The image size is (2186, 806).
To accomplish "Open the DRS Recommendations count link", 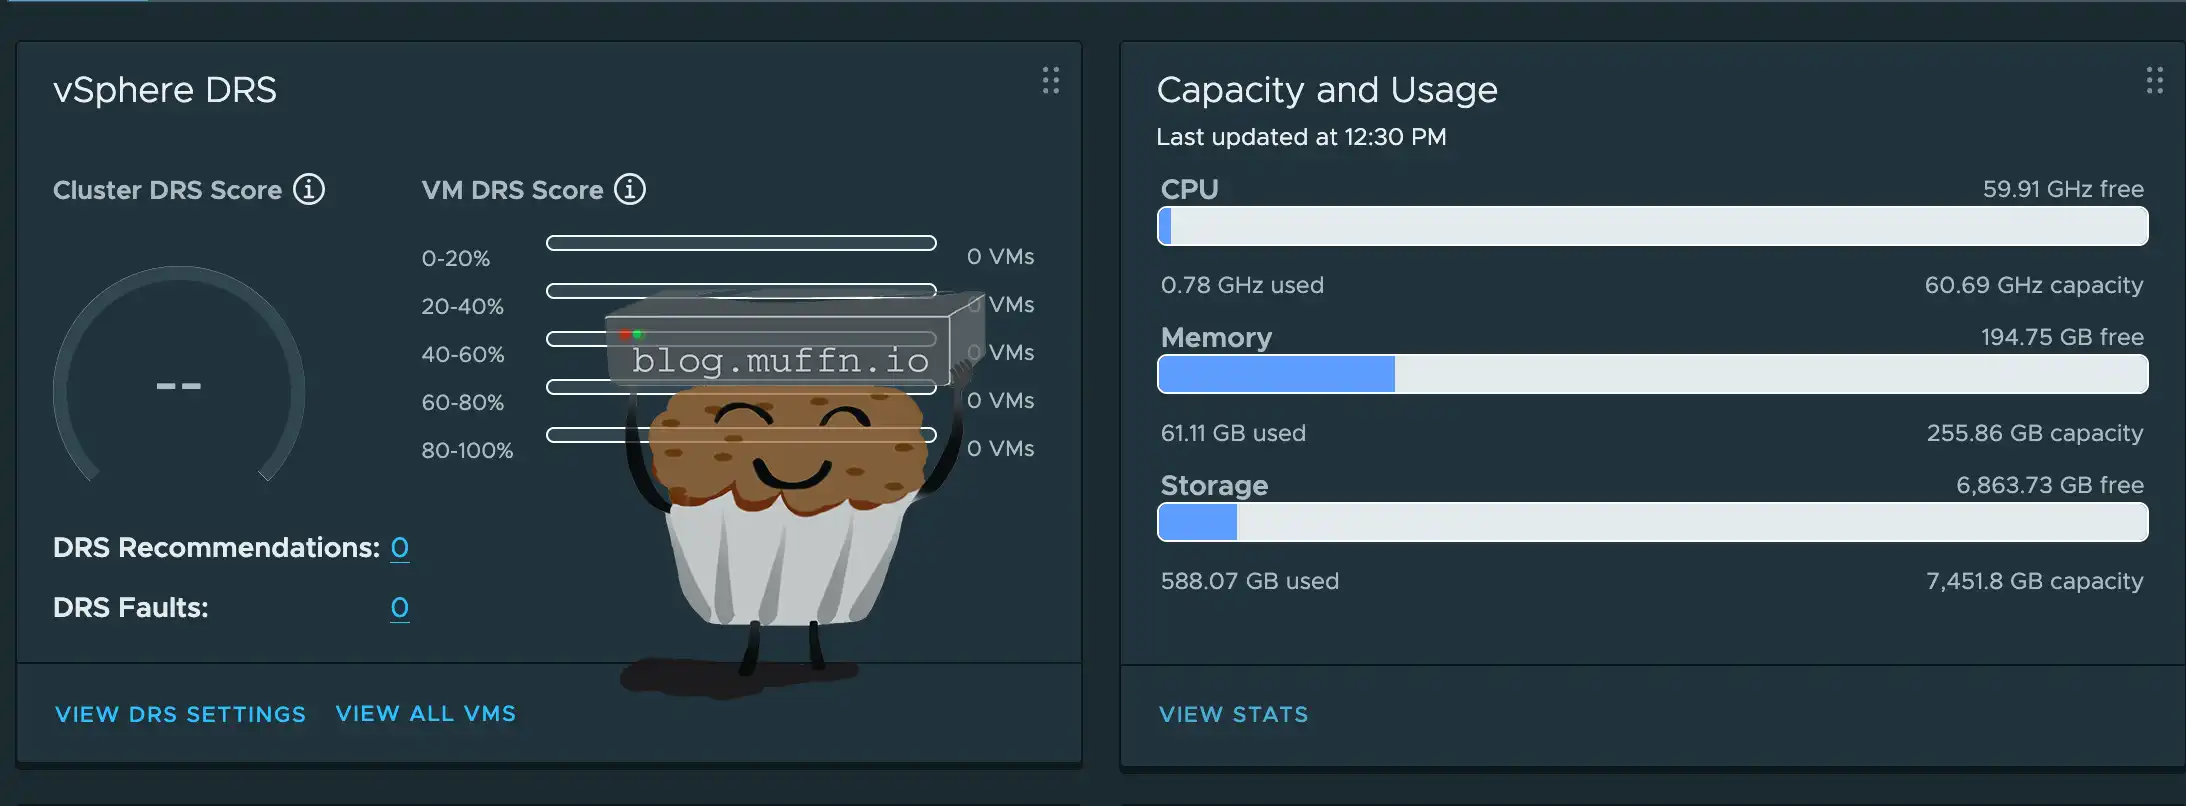I will click(x=399, y=548).
